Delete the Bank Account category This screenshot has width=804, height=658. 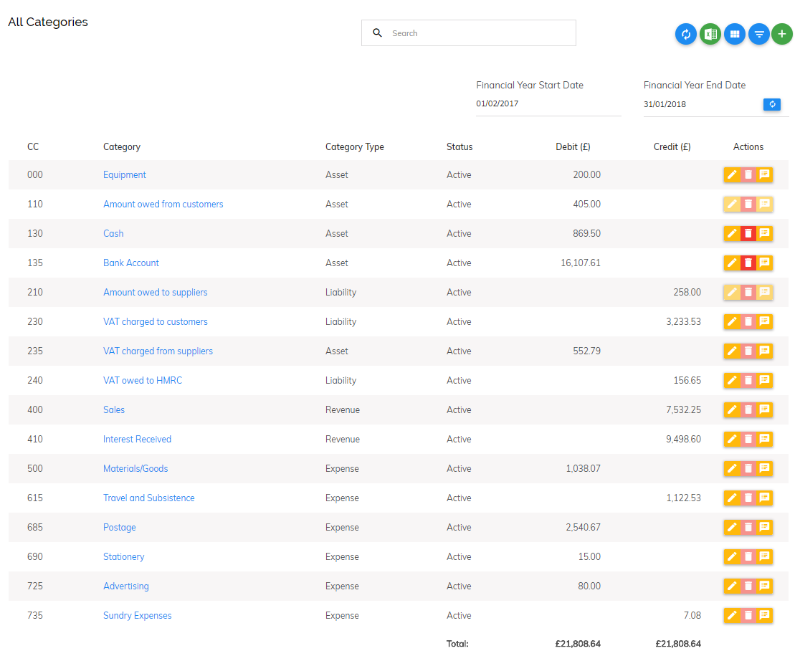748,263
